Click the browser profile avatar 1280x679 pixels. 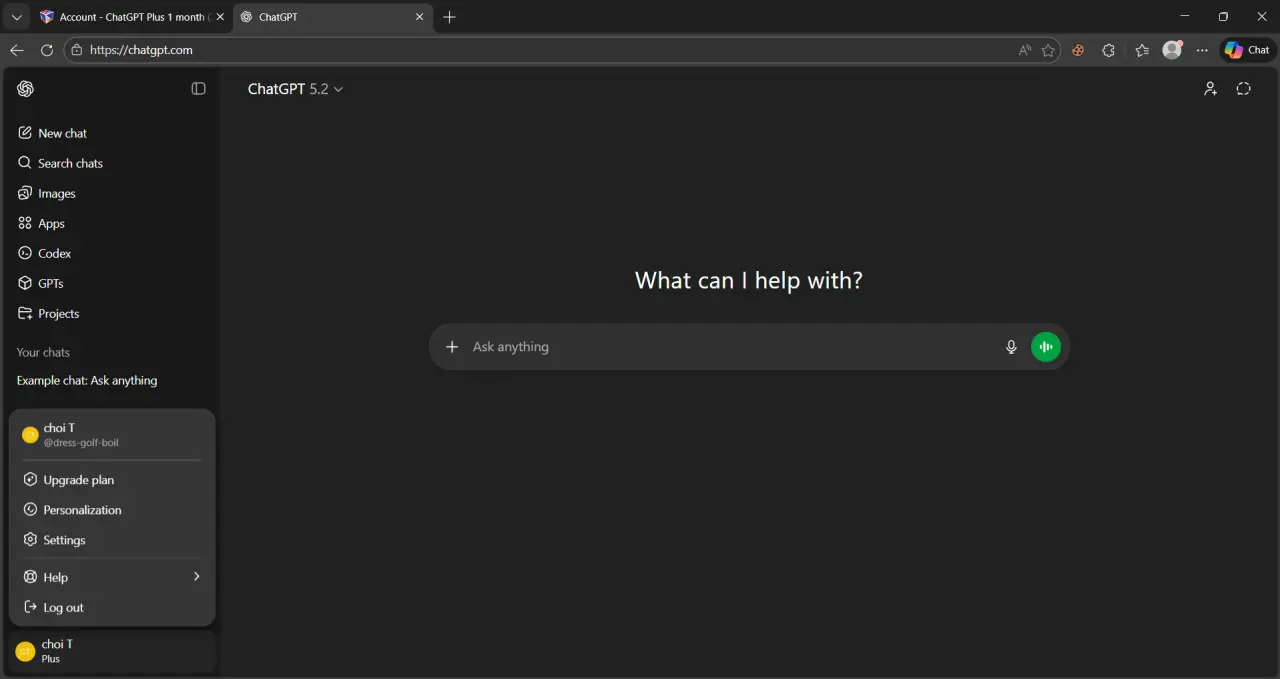[1172, 50]
